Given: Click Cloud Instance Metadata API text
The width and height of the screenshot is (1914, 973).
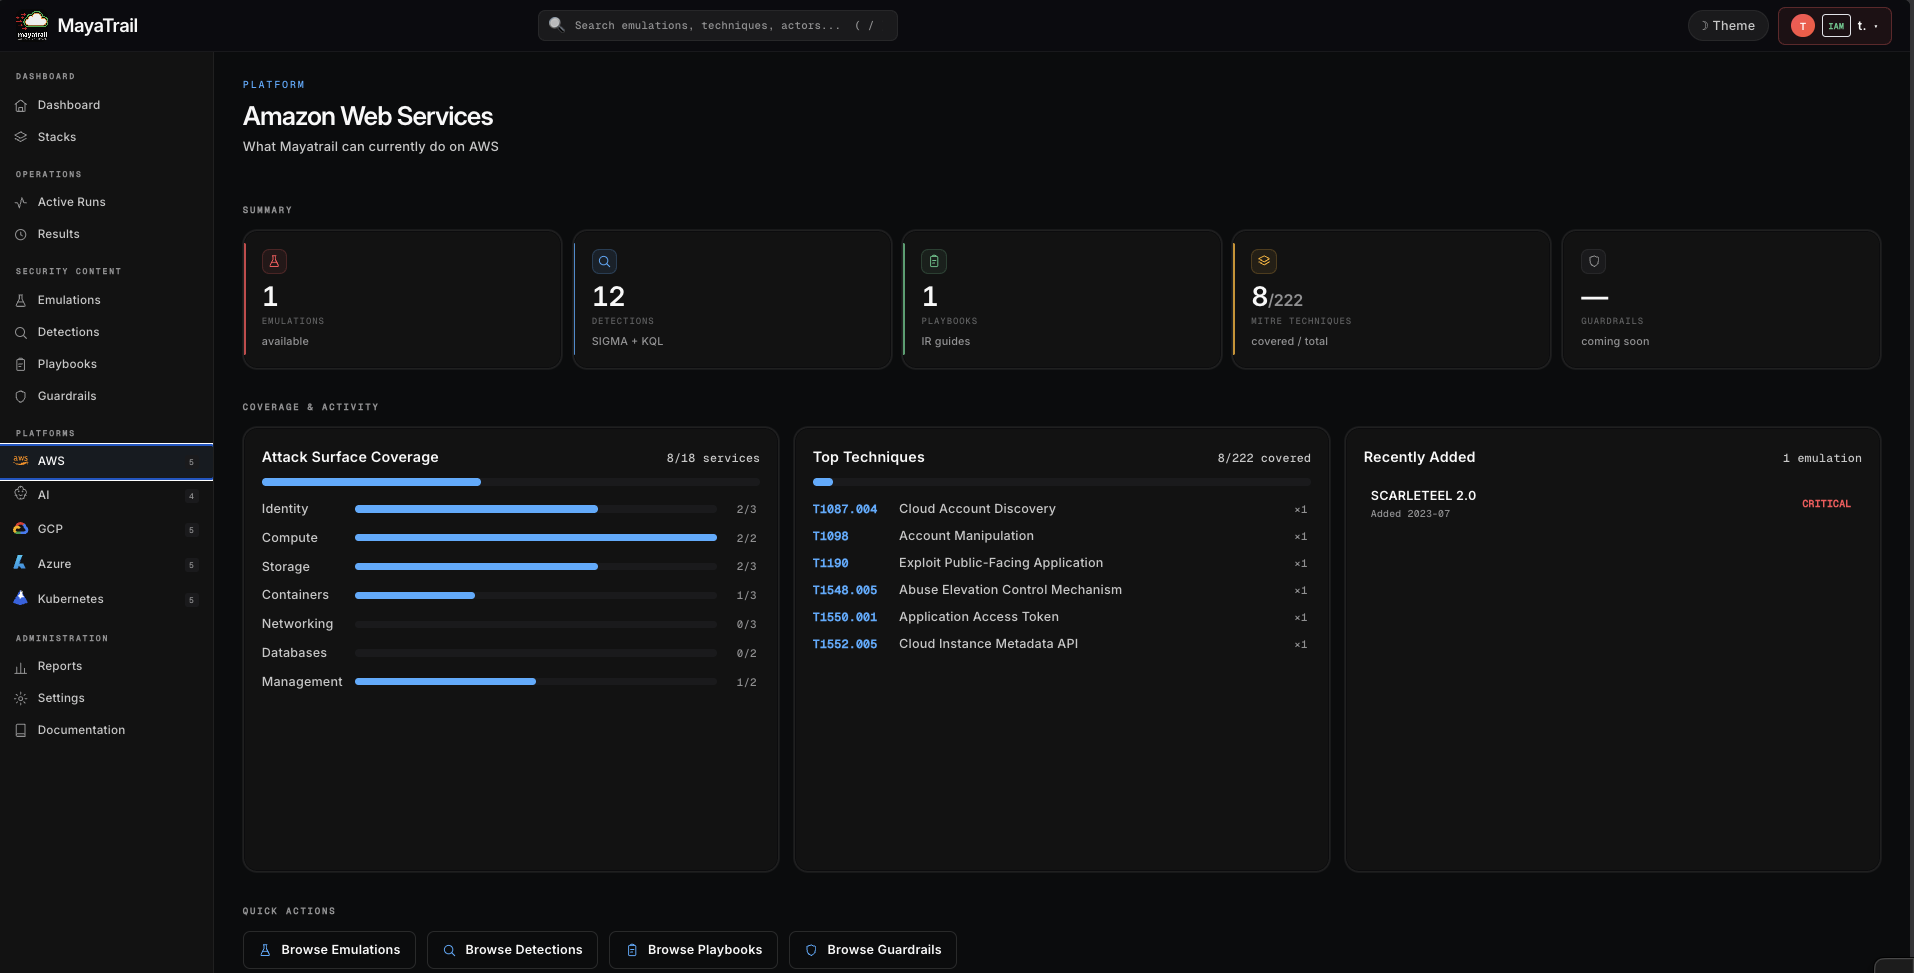Looking at the screenshot, I should 988,644.
